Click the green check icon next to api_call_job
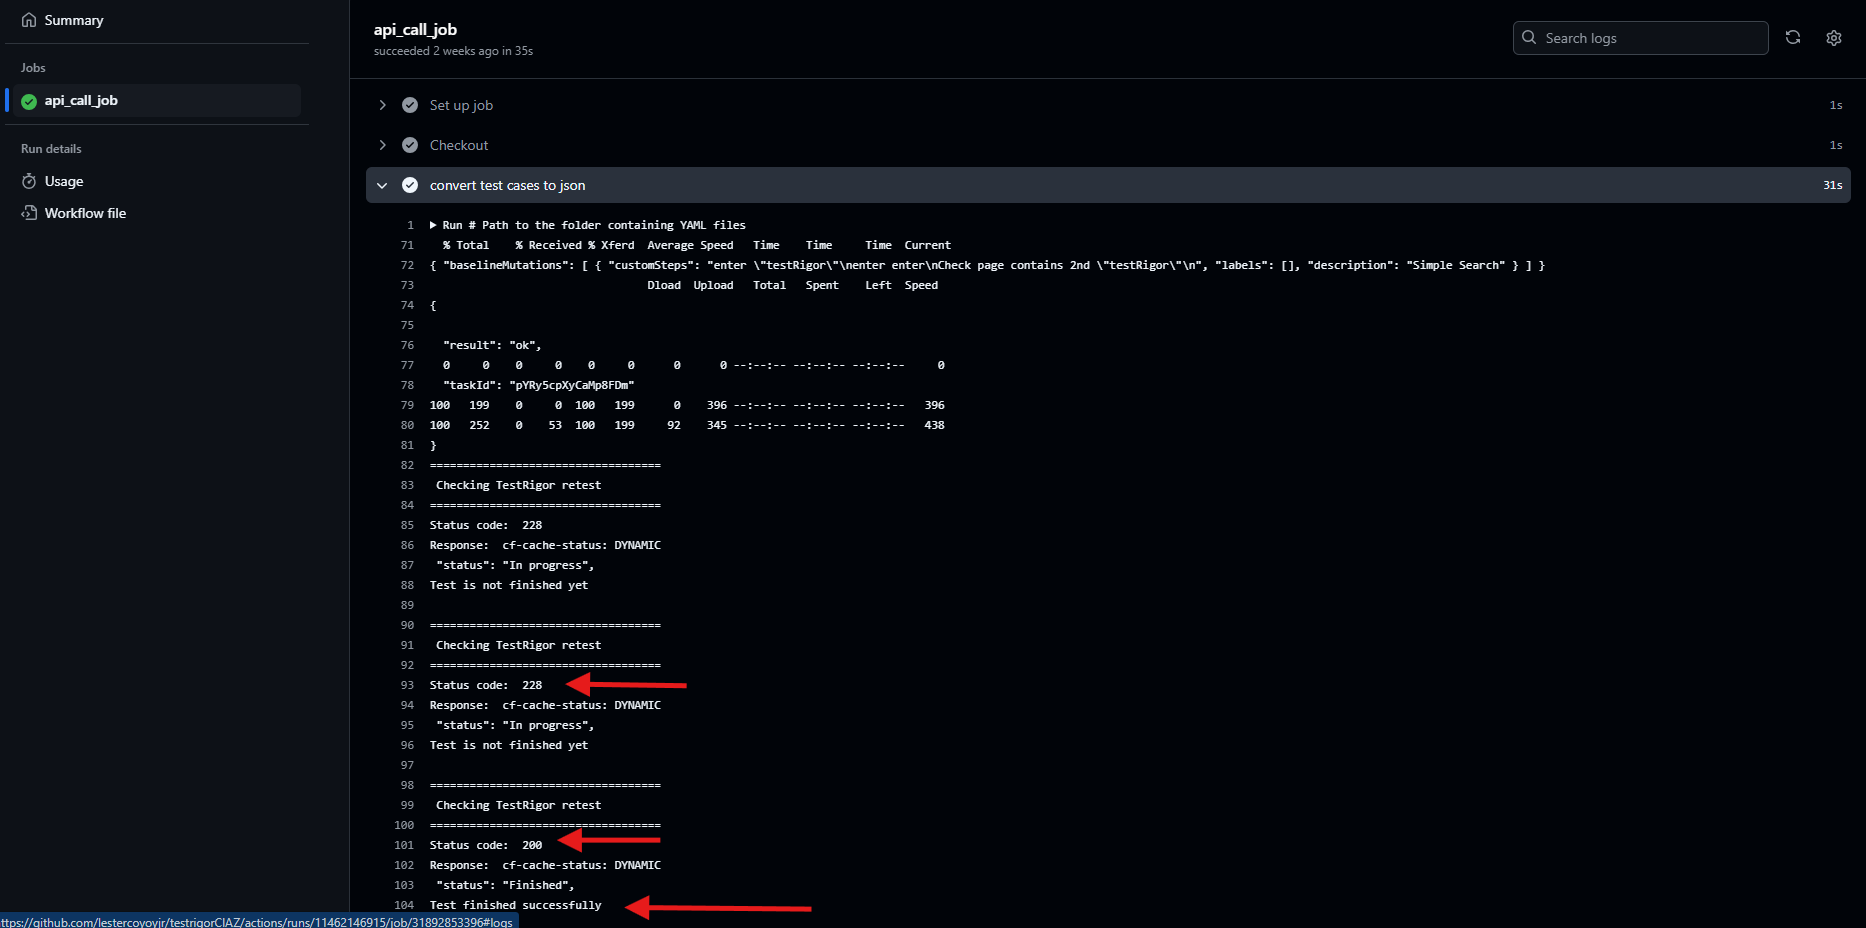This screenshot has width=1866, height=928. coord(29,100)
